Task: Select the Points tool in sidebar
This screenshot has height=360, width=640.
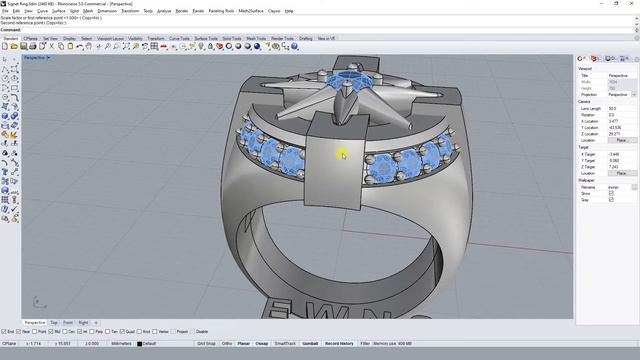Action: pyautogui.click(x=15, y=59)
